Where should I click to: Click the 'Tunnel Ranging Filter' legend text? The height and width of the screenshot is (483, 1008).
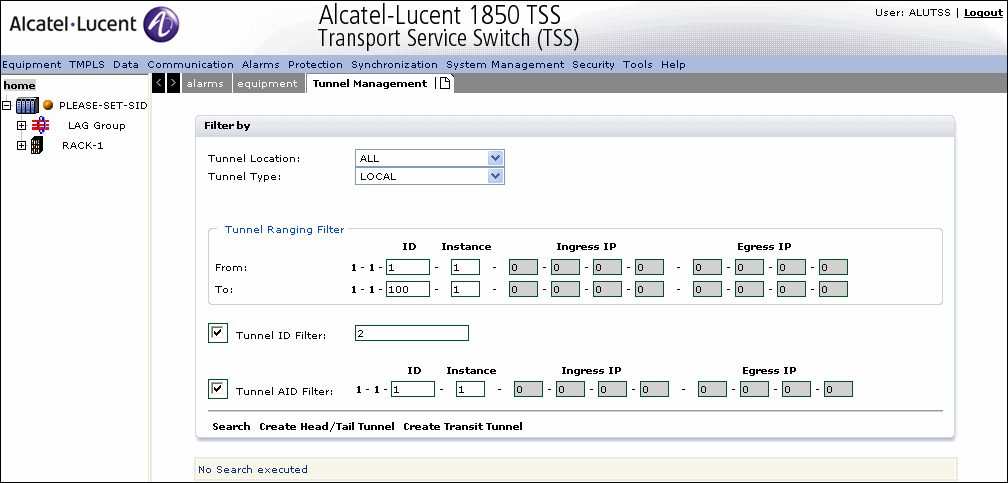coord(284,229)
